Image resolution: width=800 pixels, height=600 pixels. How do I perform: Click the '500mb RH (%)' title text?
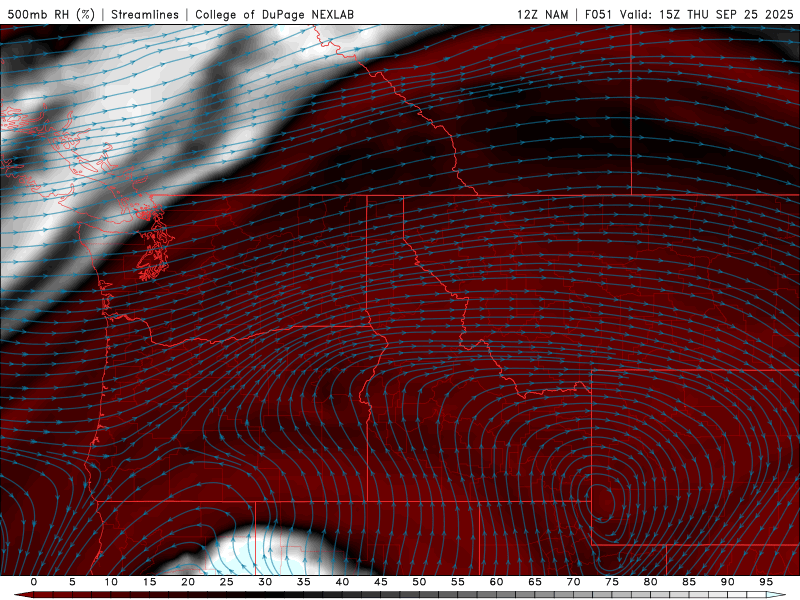tap(51, 14)
